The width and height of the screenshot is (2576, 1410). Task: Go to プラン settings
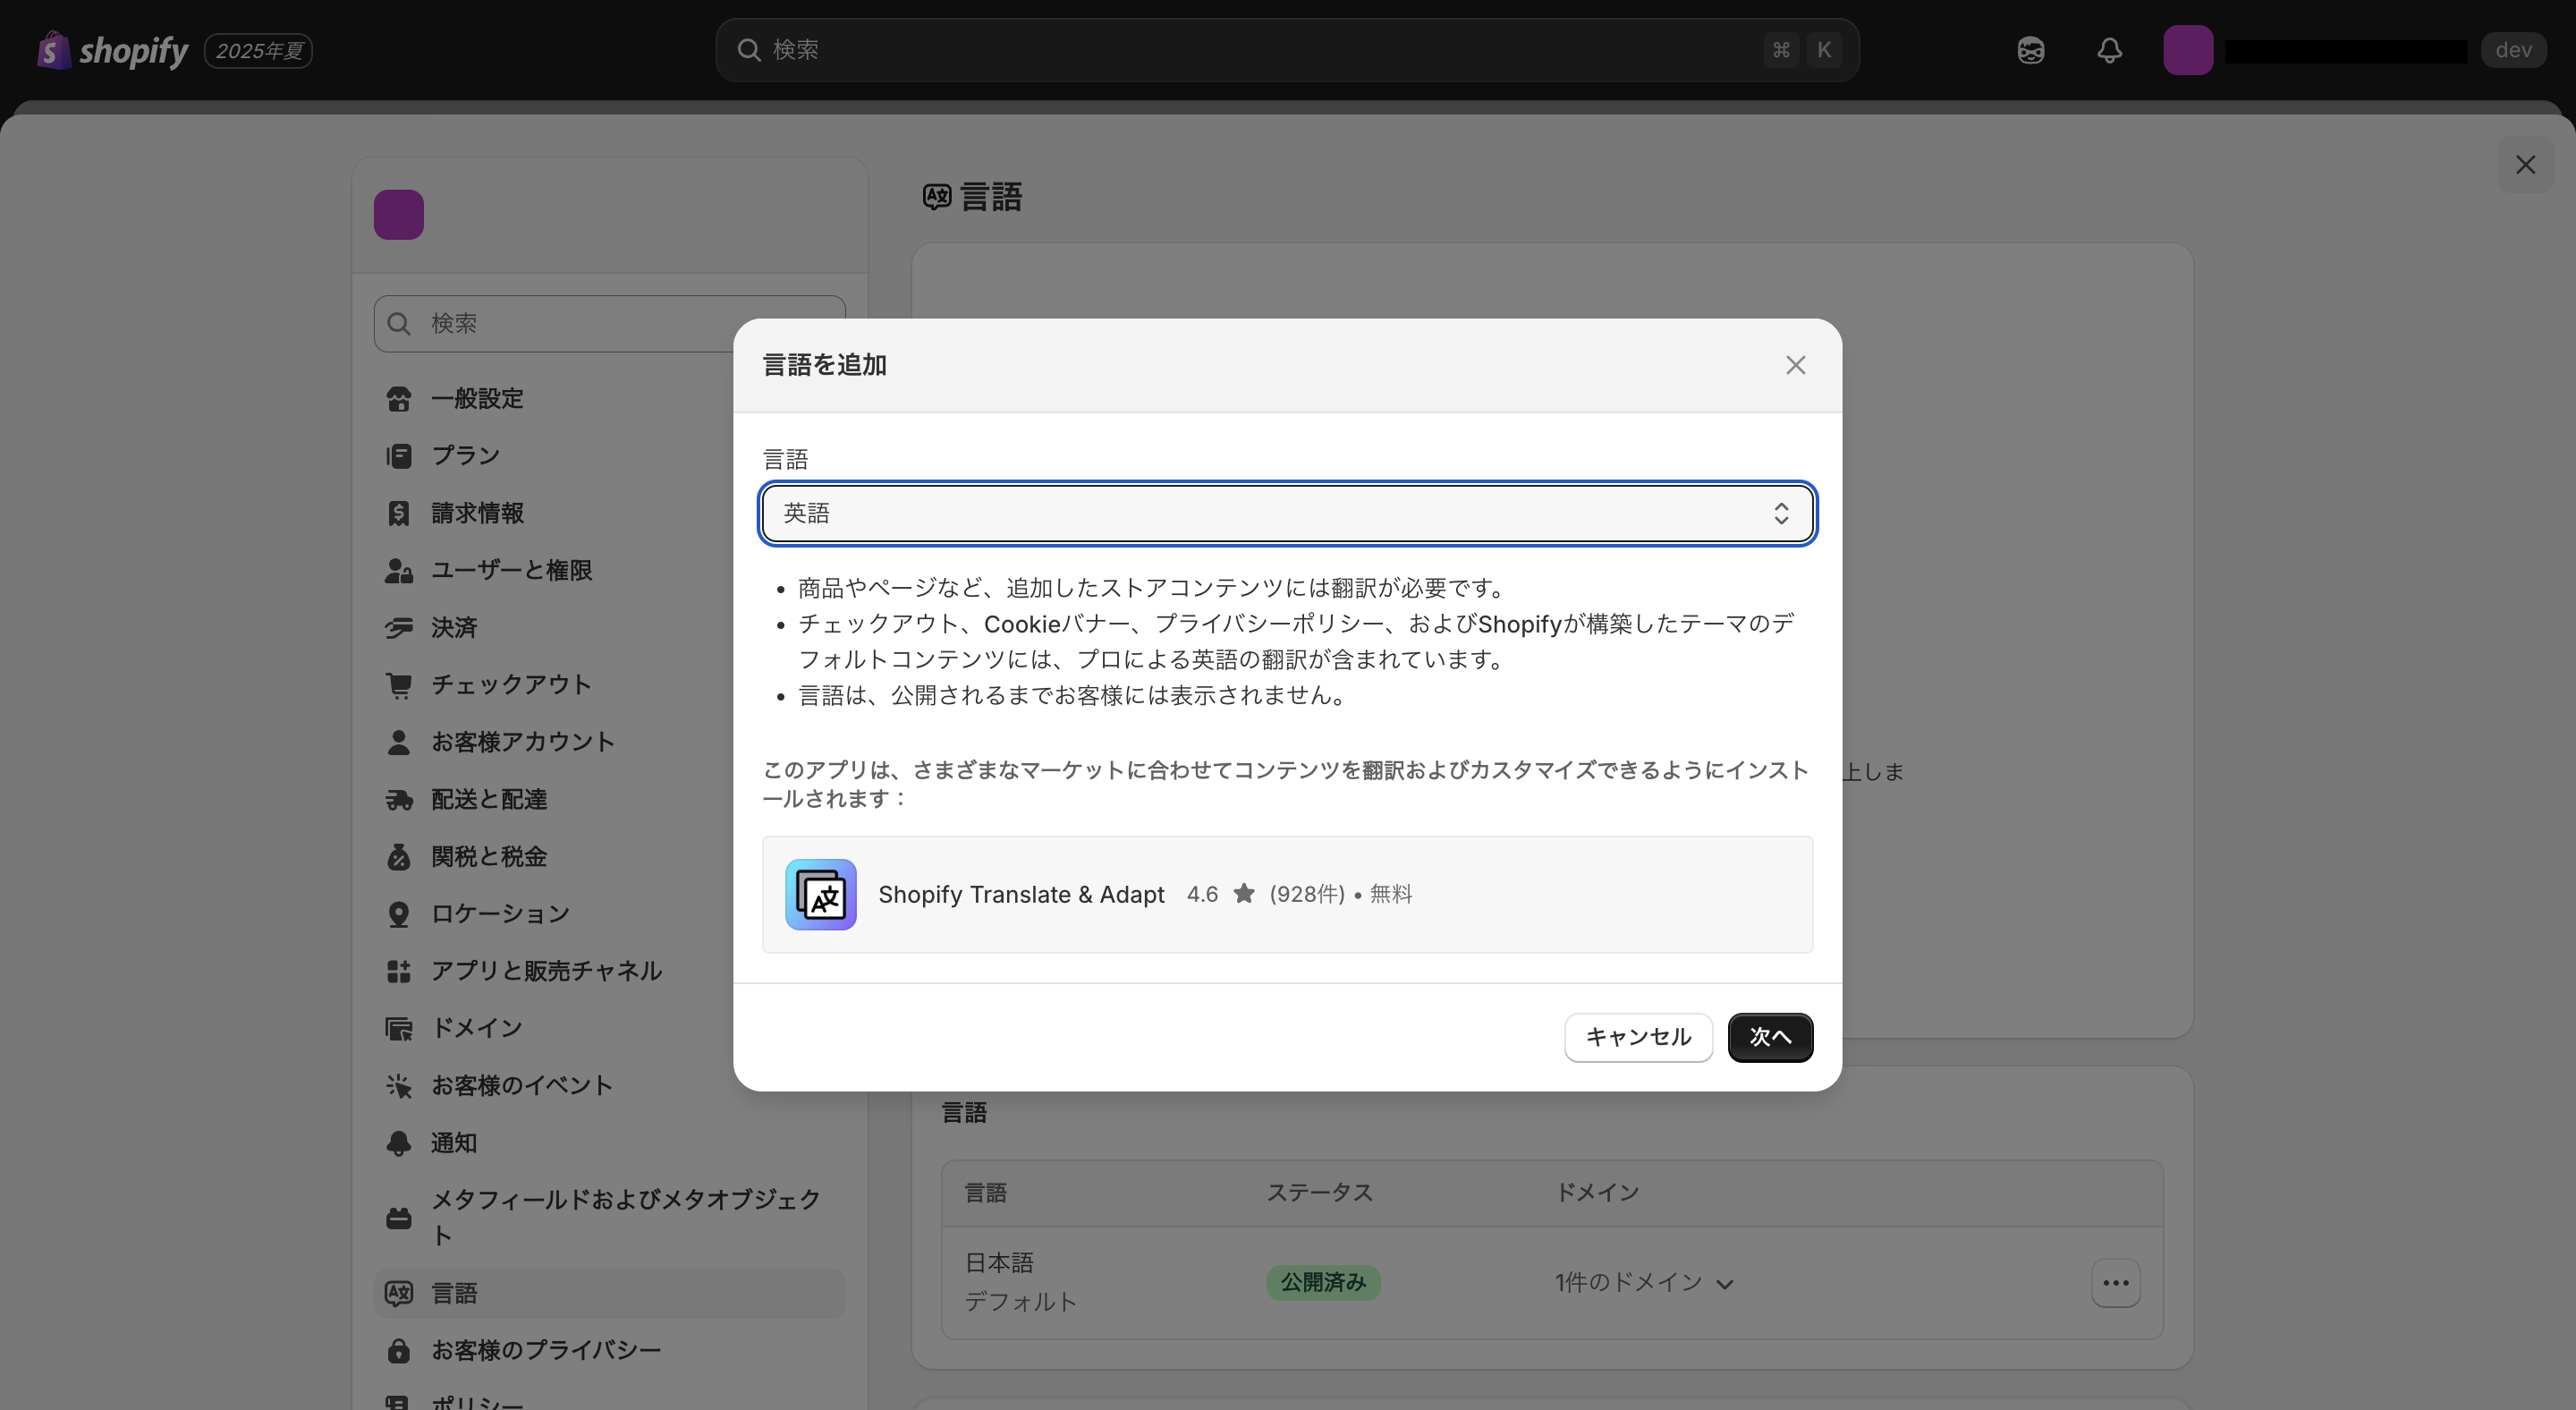pyautogui.click(x=609, y=455)
